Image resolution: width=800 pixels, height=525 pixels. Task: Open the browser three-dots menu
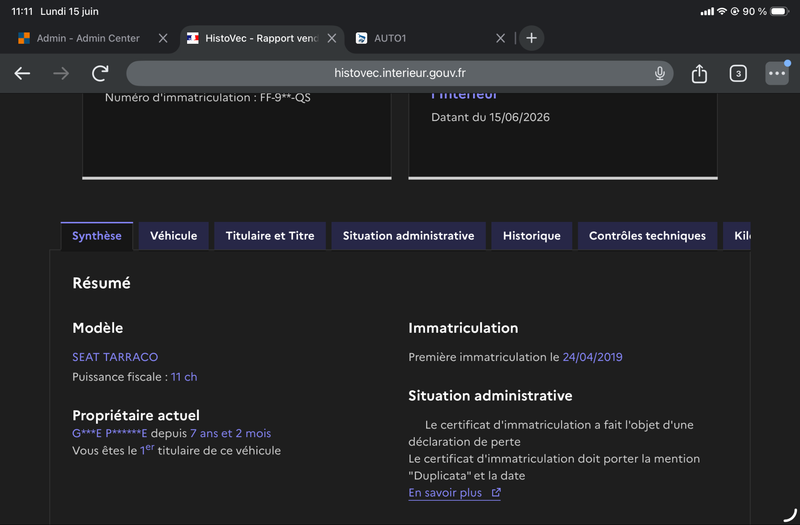tap(777, 73)
